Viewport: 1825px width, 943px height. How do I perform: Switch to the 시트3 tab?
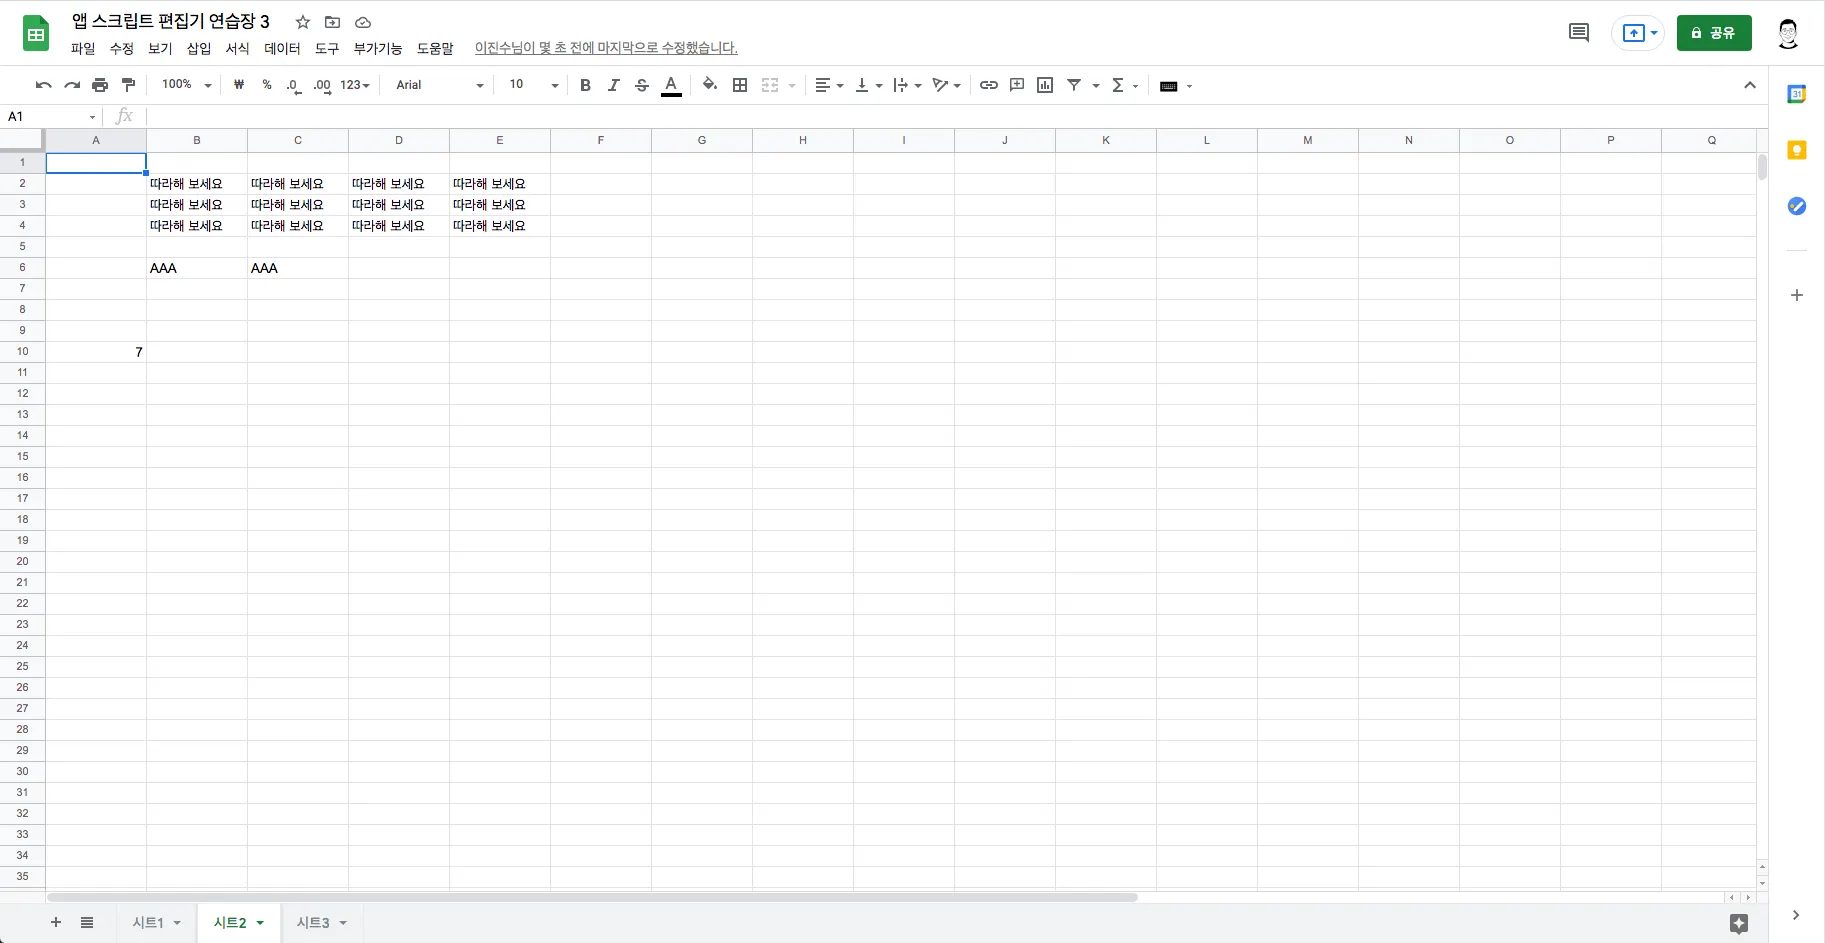tap(313, 922)
